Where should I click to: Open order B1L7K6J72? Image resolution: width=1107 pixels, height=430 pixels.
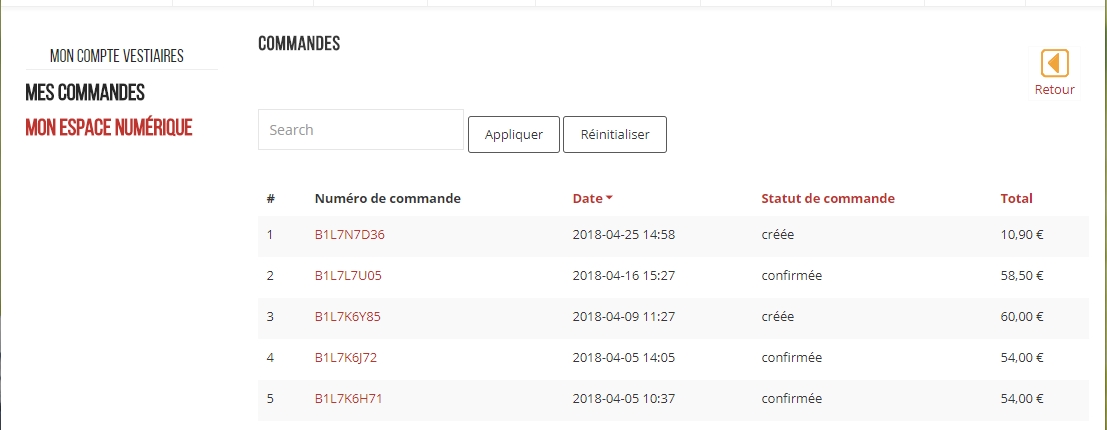[345, 358]
